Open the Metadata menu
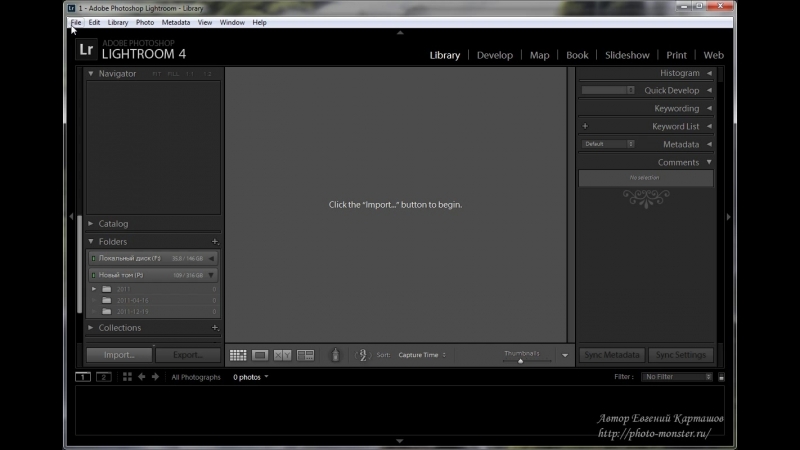 pos(176,22)
